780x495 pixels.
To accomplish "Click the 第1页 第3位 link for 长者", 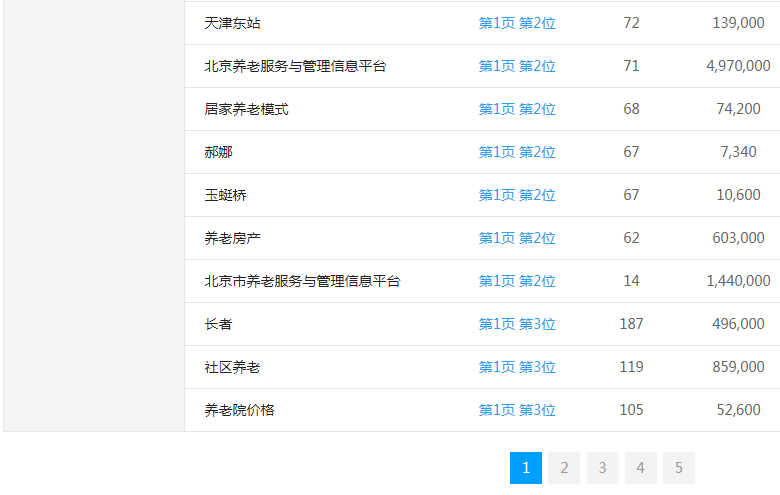I will pos(517,324).
